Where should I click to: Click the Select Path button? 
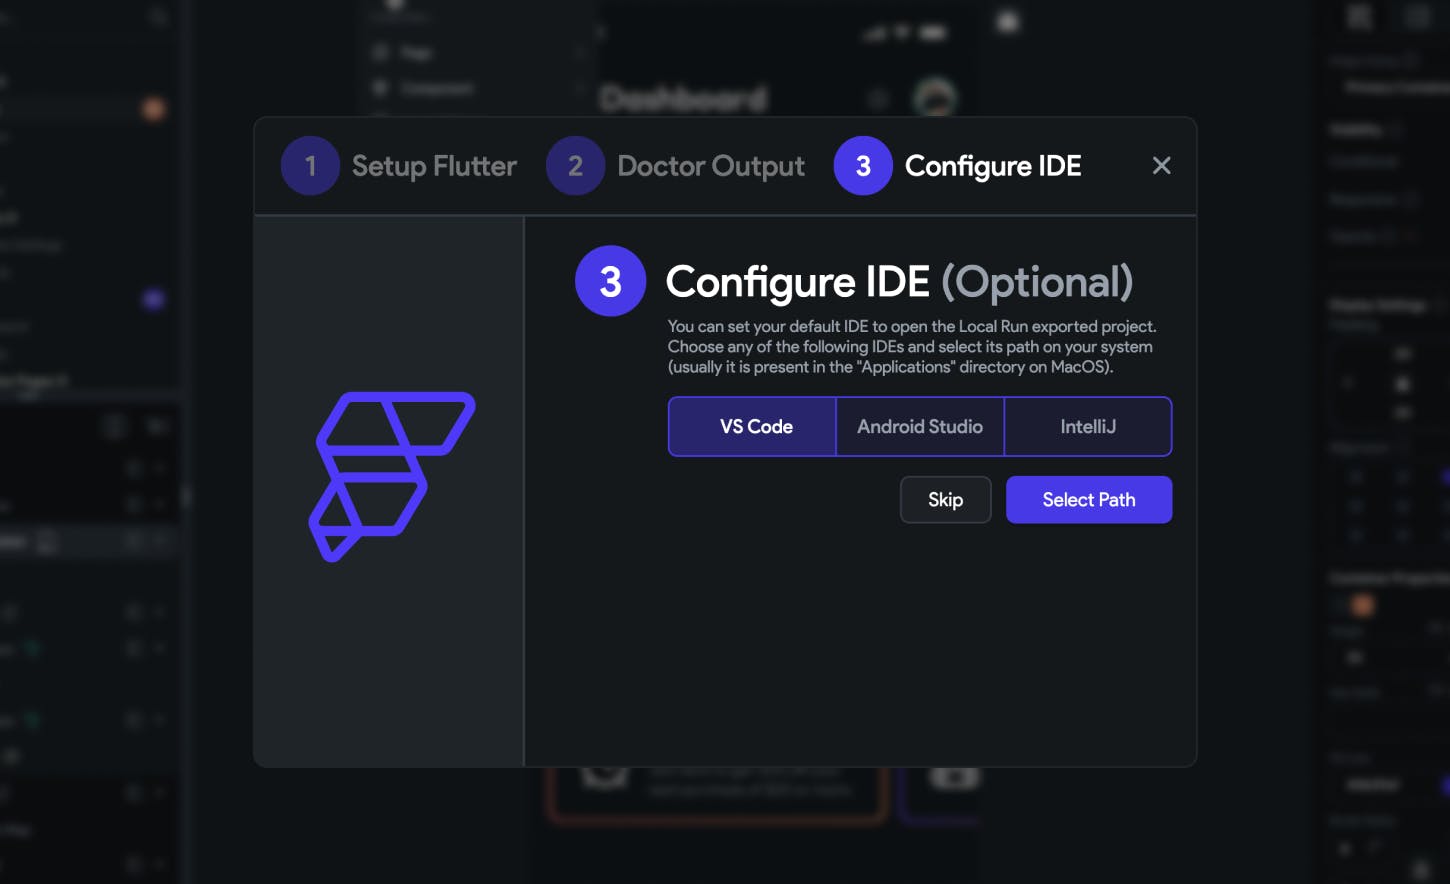tap(1089, 499)
